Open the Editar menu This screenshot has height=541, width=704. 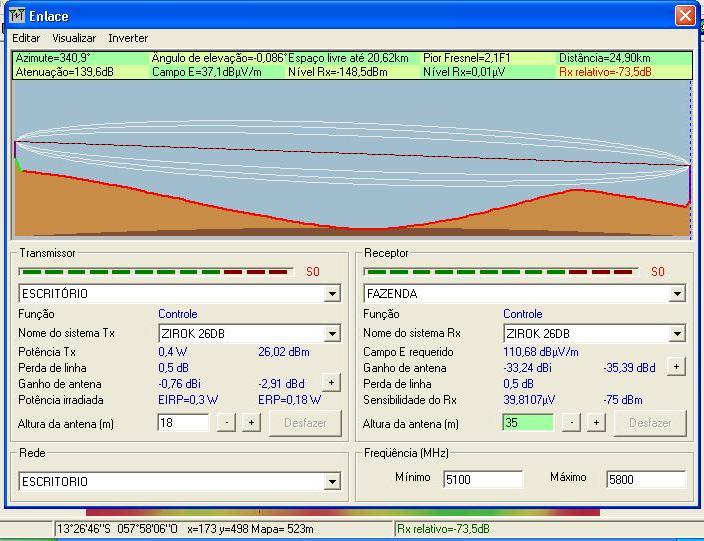coord(26,38)
